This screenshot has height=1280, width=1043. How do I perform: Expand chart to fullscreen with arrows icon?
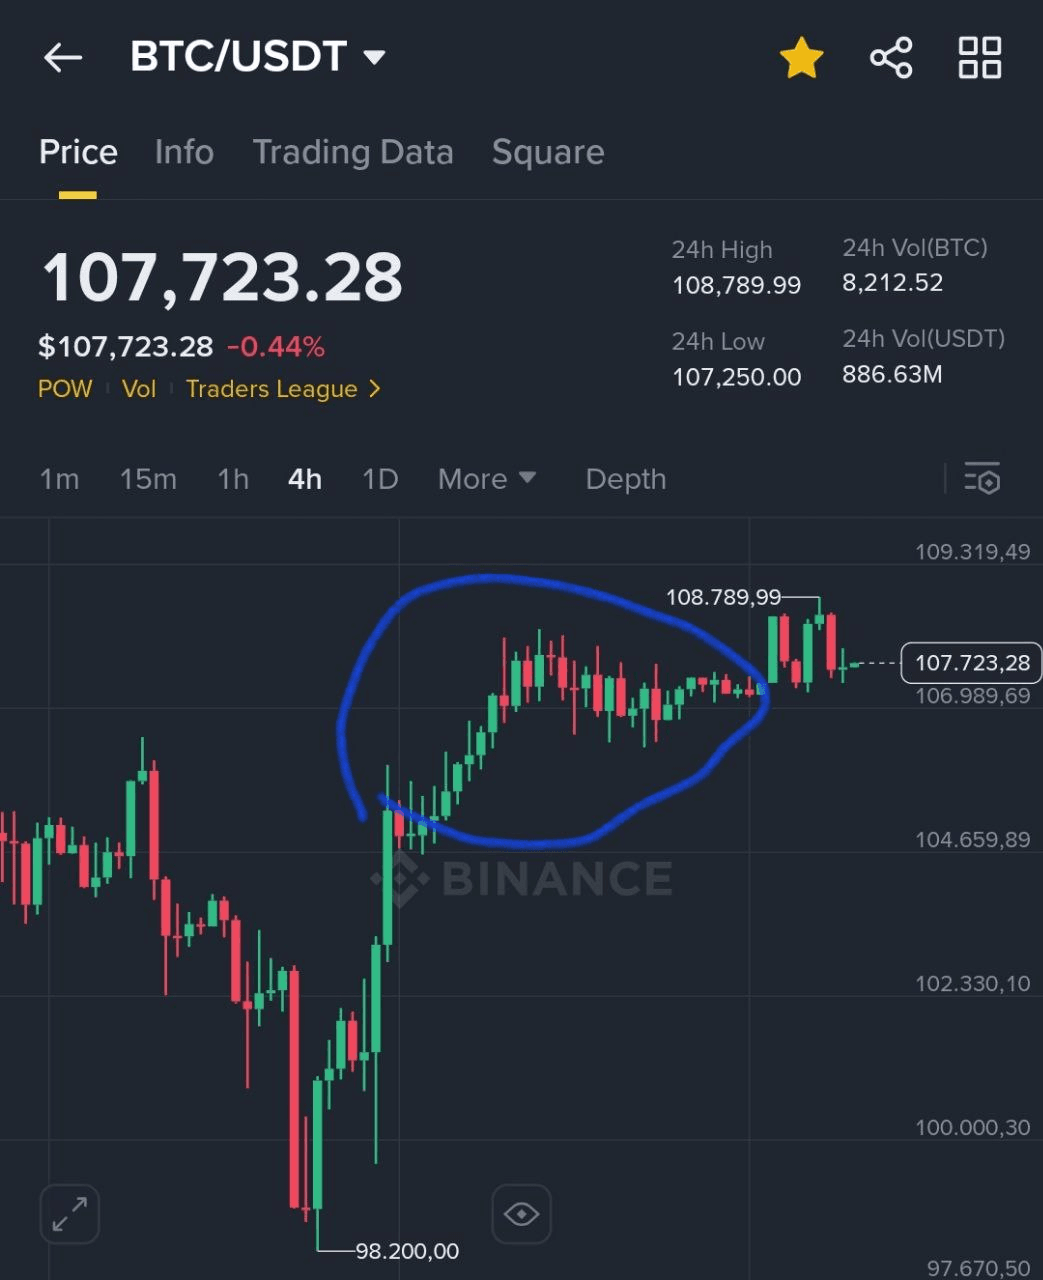coord(69,1214)
